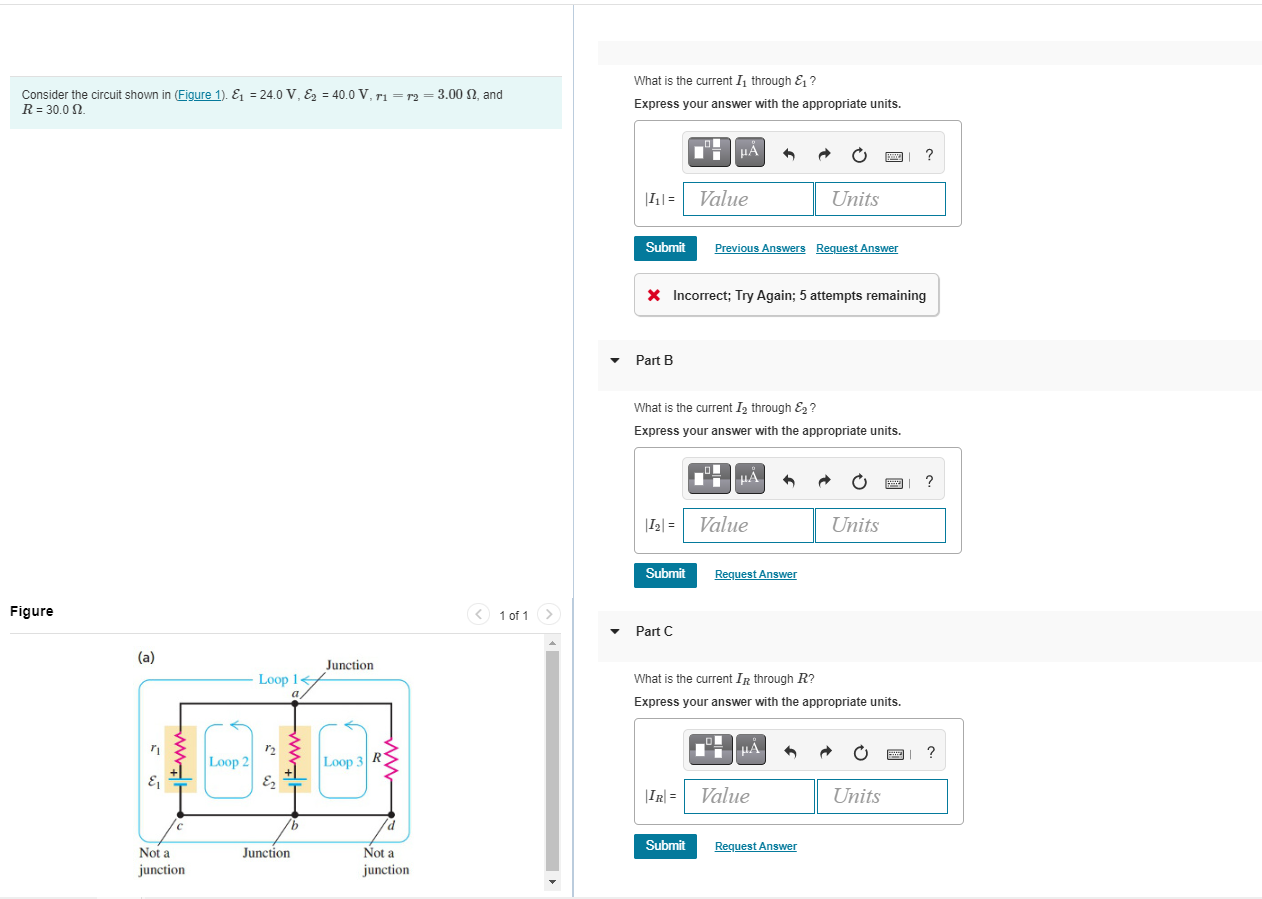Click the Units field for IR

(882, 796)
